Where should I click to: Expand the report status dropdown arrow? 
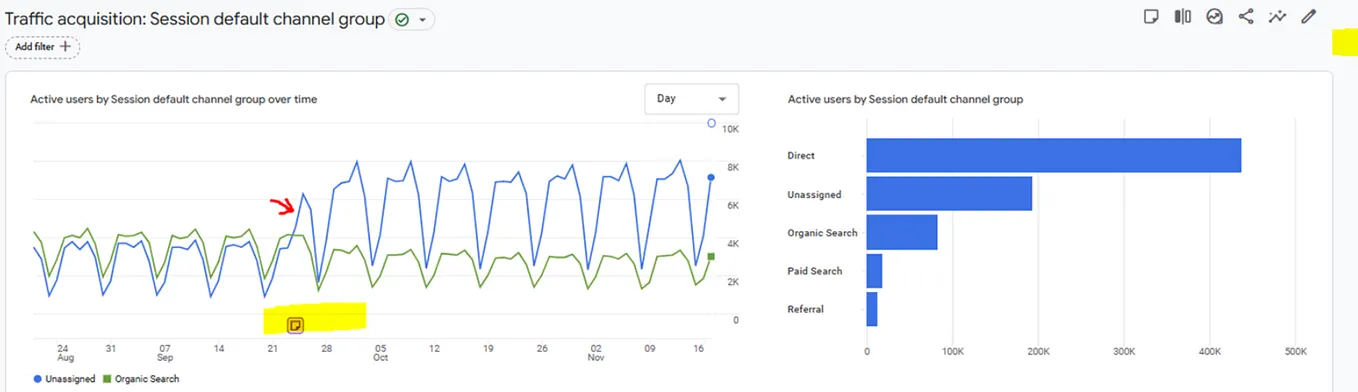(x=423, y=20)
